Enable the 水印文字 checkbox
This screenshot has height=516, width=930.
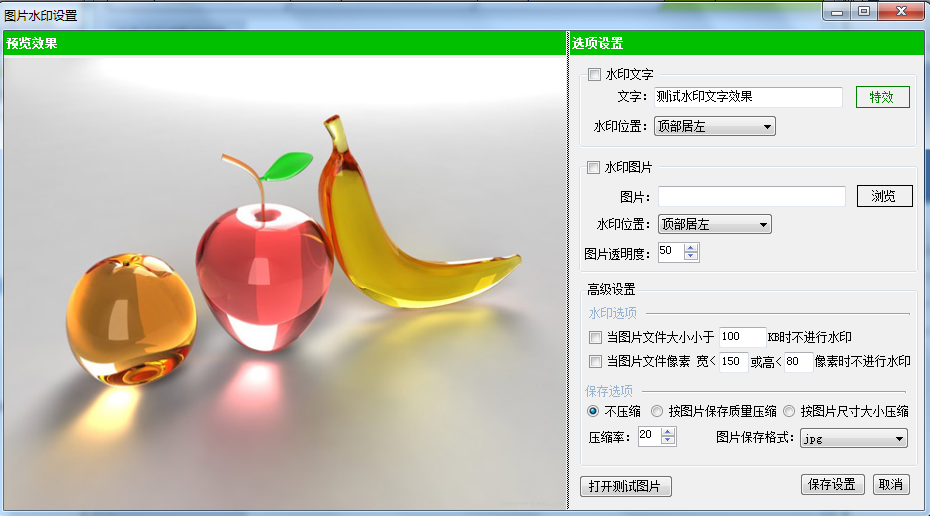[595, 75]
